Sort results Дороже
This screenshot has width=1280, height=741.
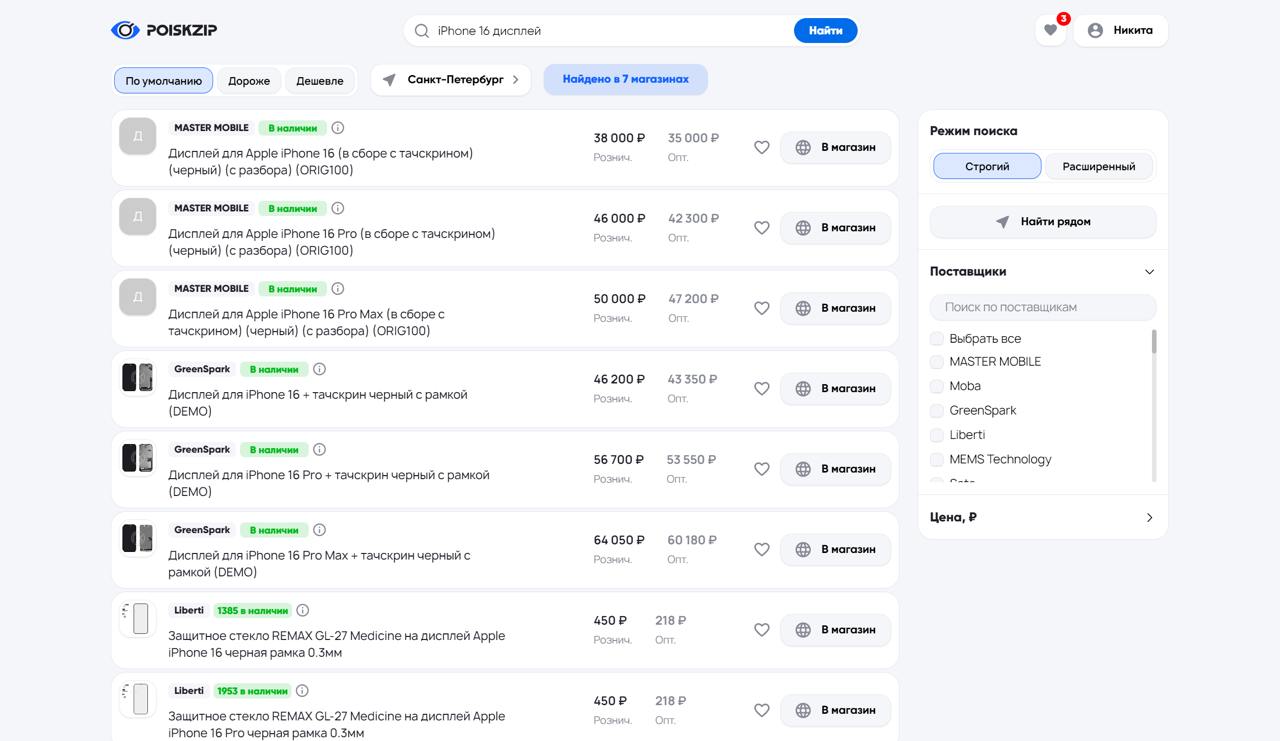click(249, 81)
